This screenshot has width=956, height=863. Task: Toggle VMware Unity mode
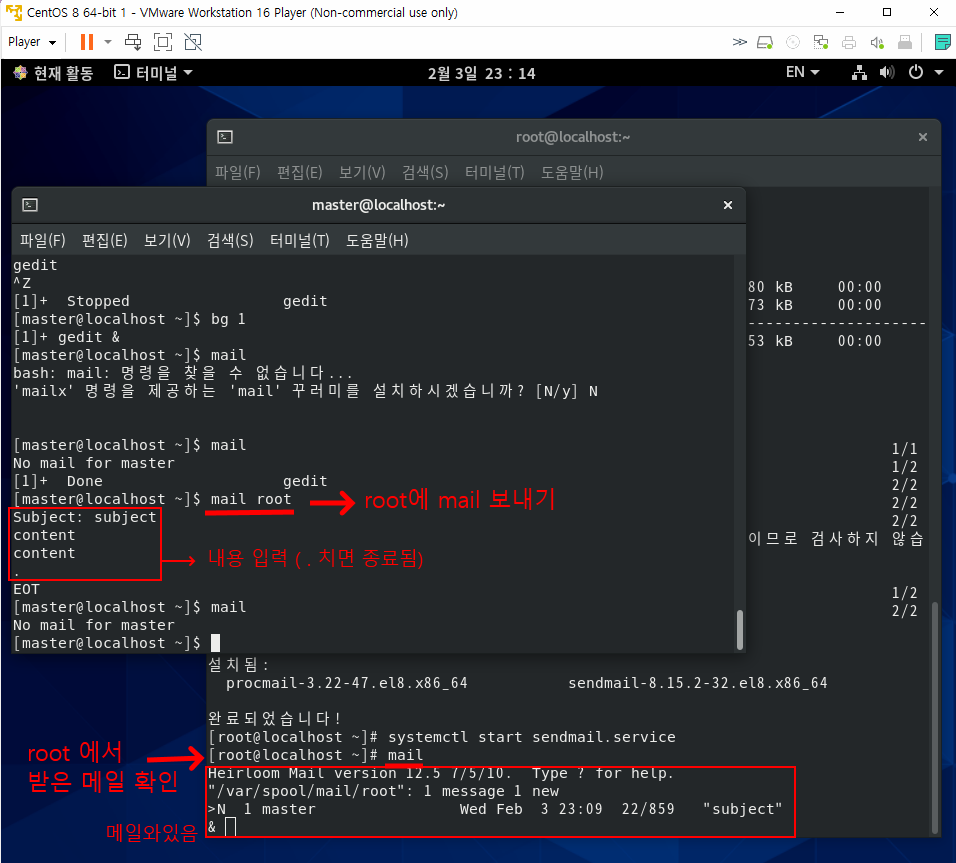(x=193, y=42)
